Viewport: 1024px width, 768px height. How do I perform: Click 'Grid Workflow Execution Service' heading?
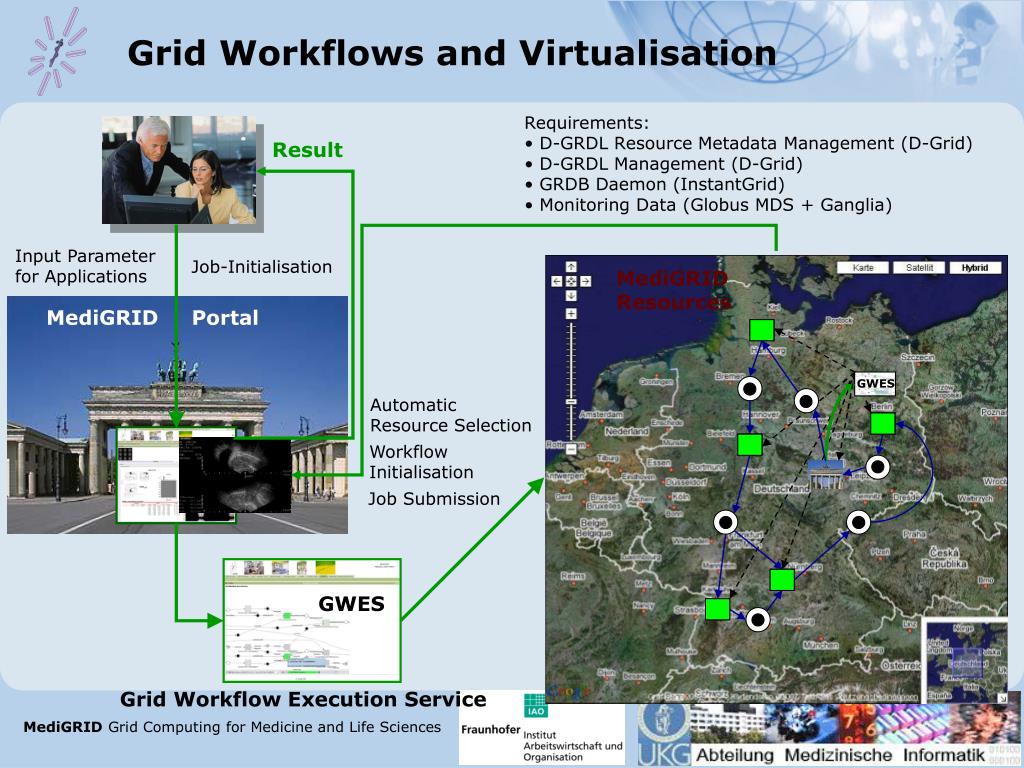point(303,699)
